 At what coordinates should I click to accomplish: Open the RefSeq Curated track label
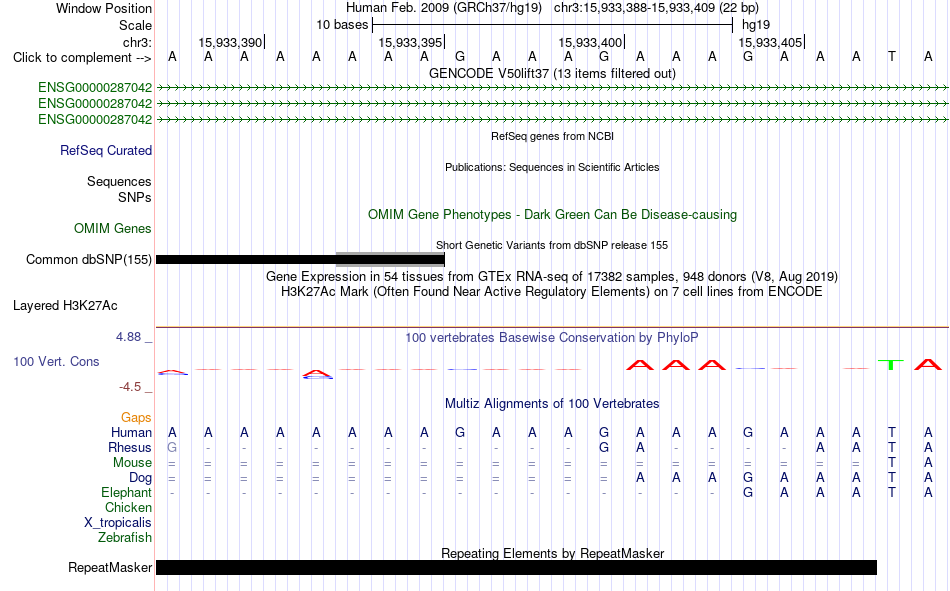106,150
